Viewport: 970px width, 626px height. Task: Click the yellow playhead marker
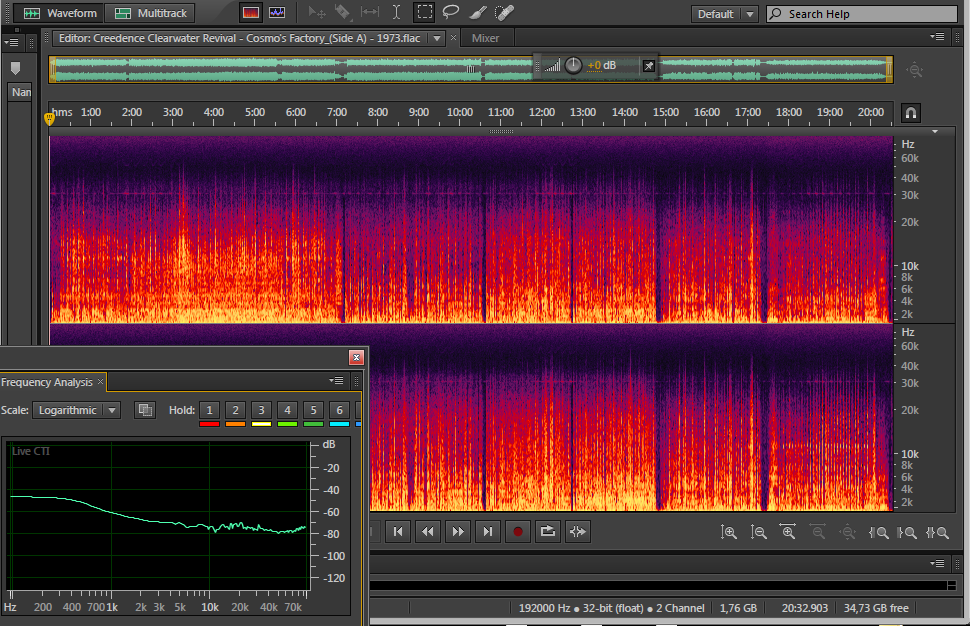49,118
